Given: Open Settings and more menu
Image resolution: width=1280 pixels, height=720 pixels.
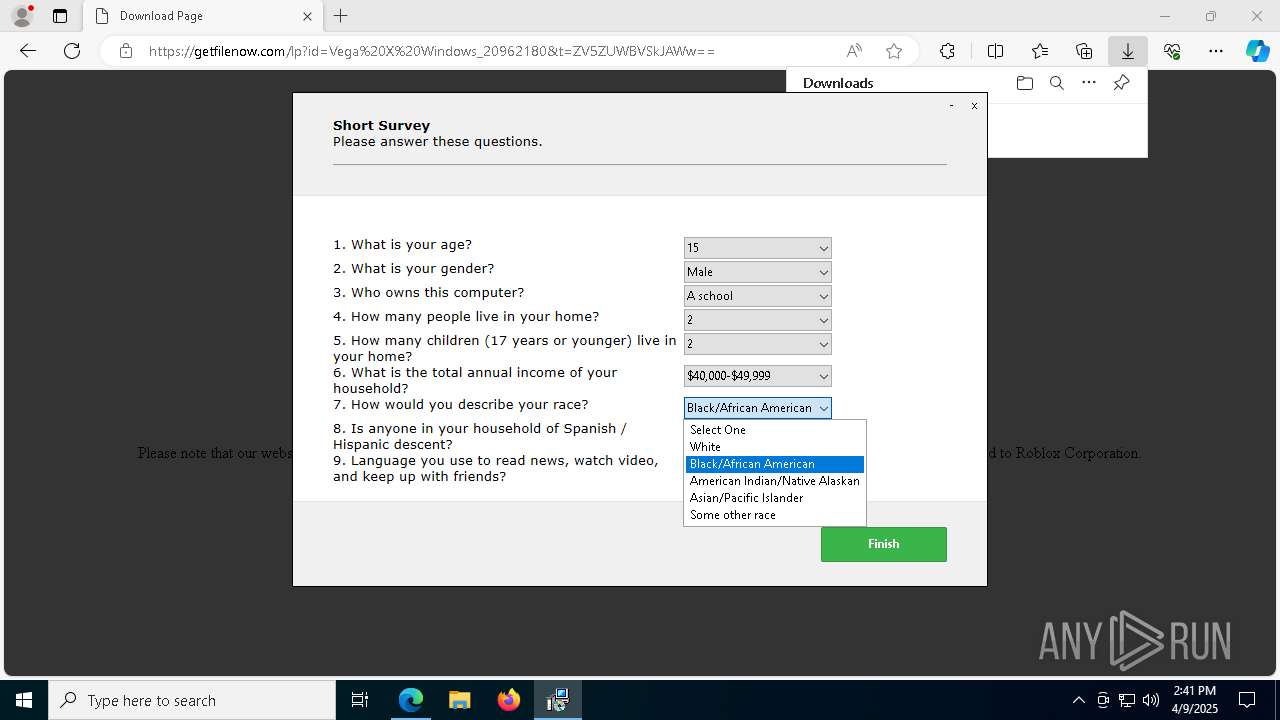Looking at the screenshot, I should (1216, 51).
